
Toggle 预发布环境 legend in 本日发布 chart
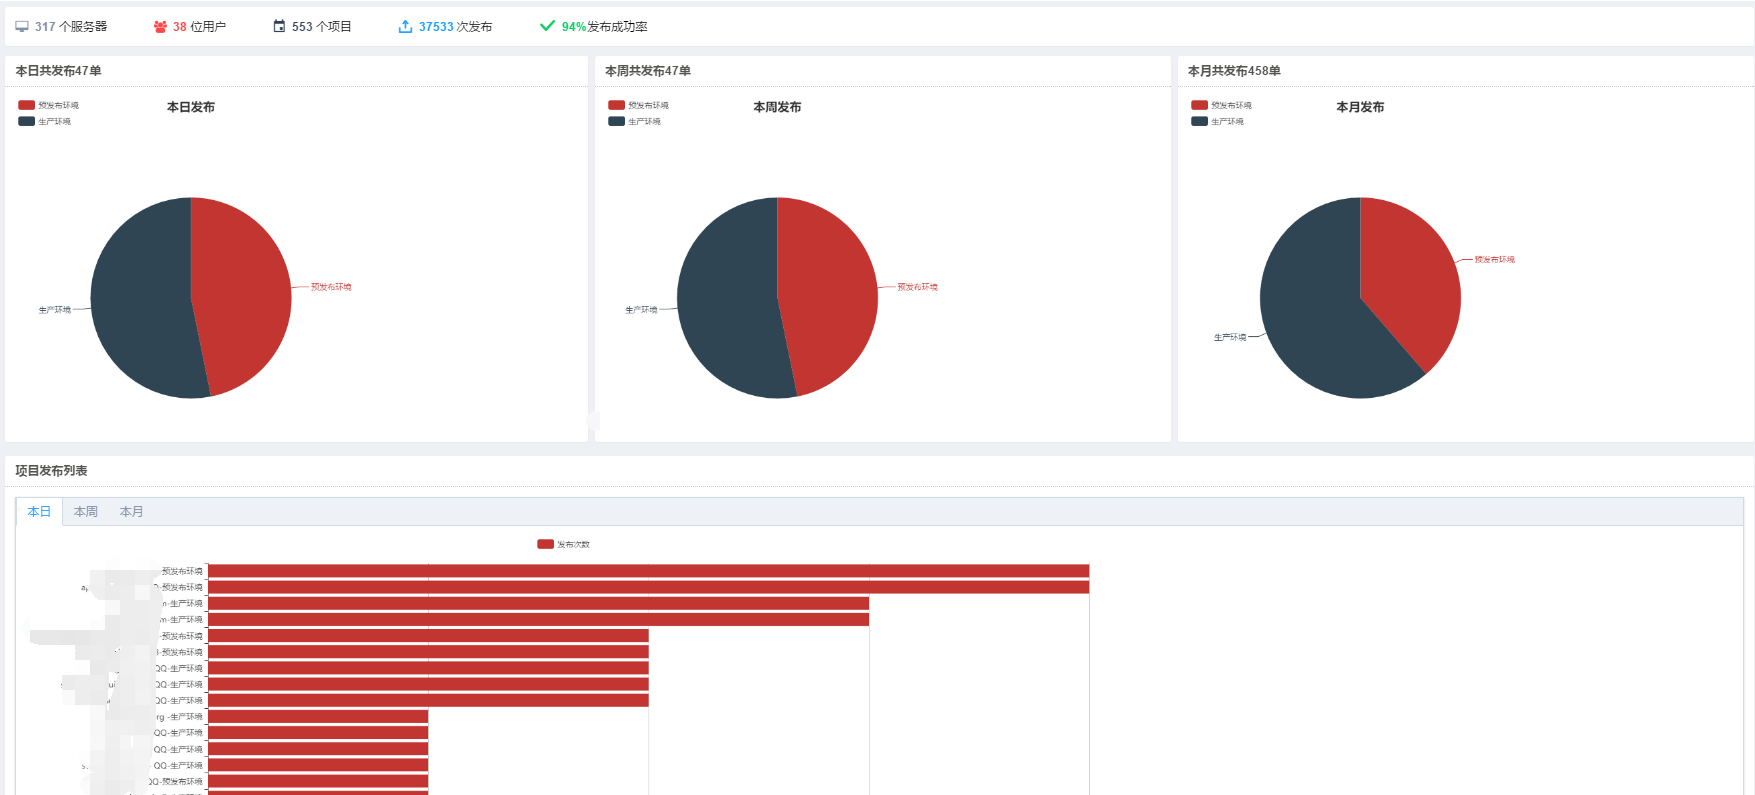48,105
